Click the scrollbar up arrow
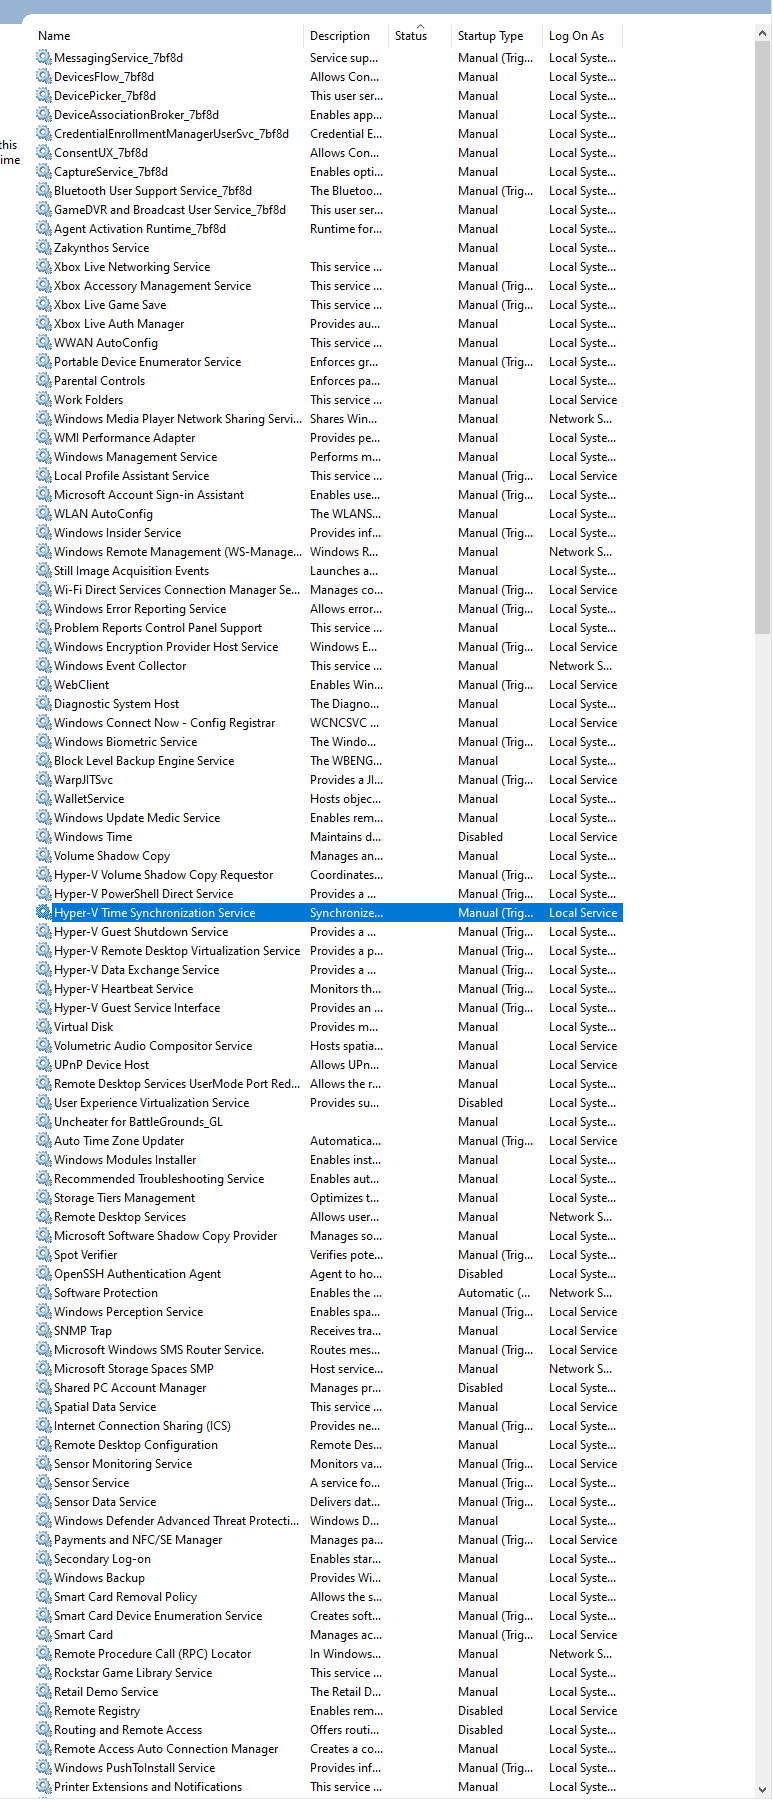The image size is (773, 1800). (x=763, y=33)
